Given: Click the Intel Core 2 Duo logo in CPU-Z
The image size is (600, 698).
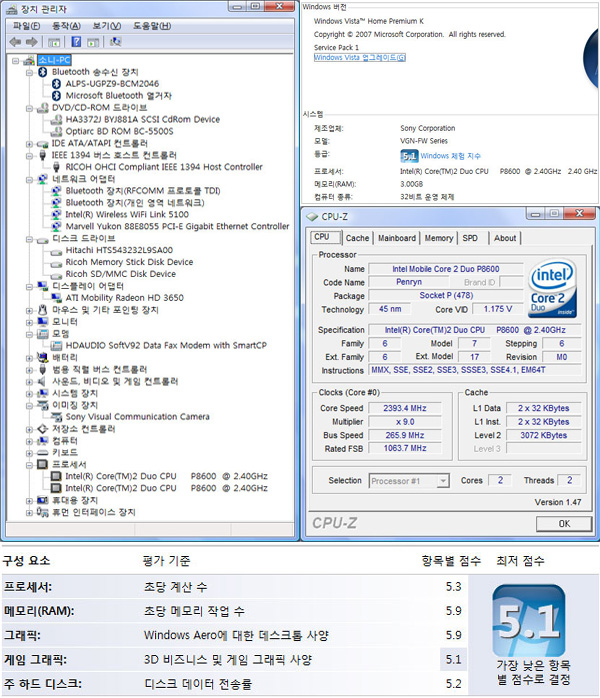Looking at the screenshot, I should tap(552, 289).
